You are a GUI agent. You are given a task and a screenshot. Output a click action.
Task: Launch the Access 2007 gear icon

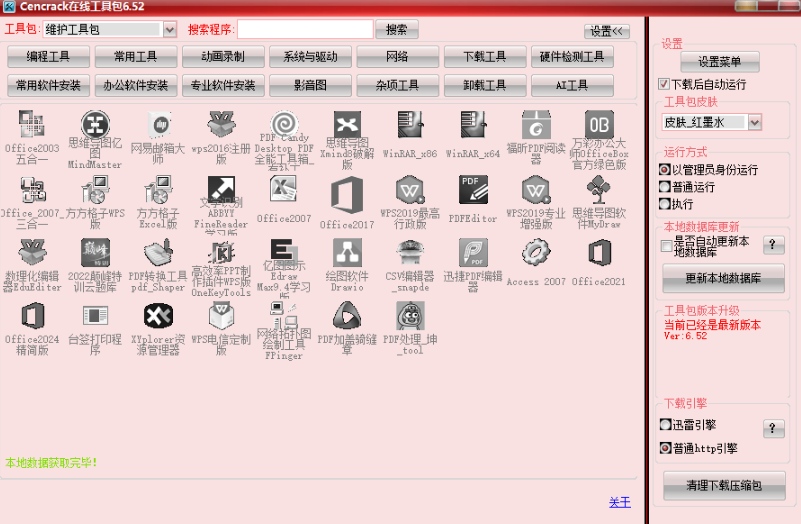tap(536, 253)
